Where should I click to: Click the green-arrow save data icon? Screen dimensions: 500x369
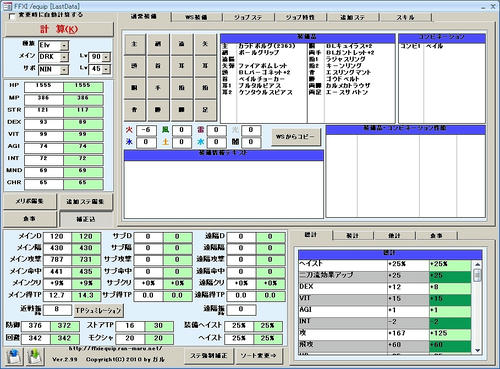(x=35, y=356)
